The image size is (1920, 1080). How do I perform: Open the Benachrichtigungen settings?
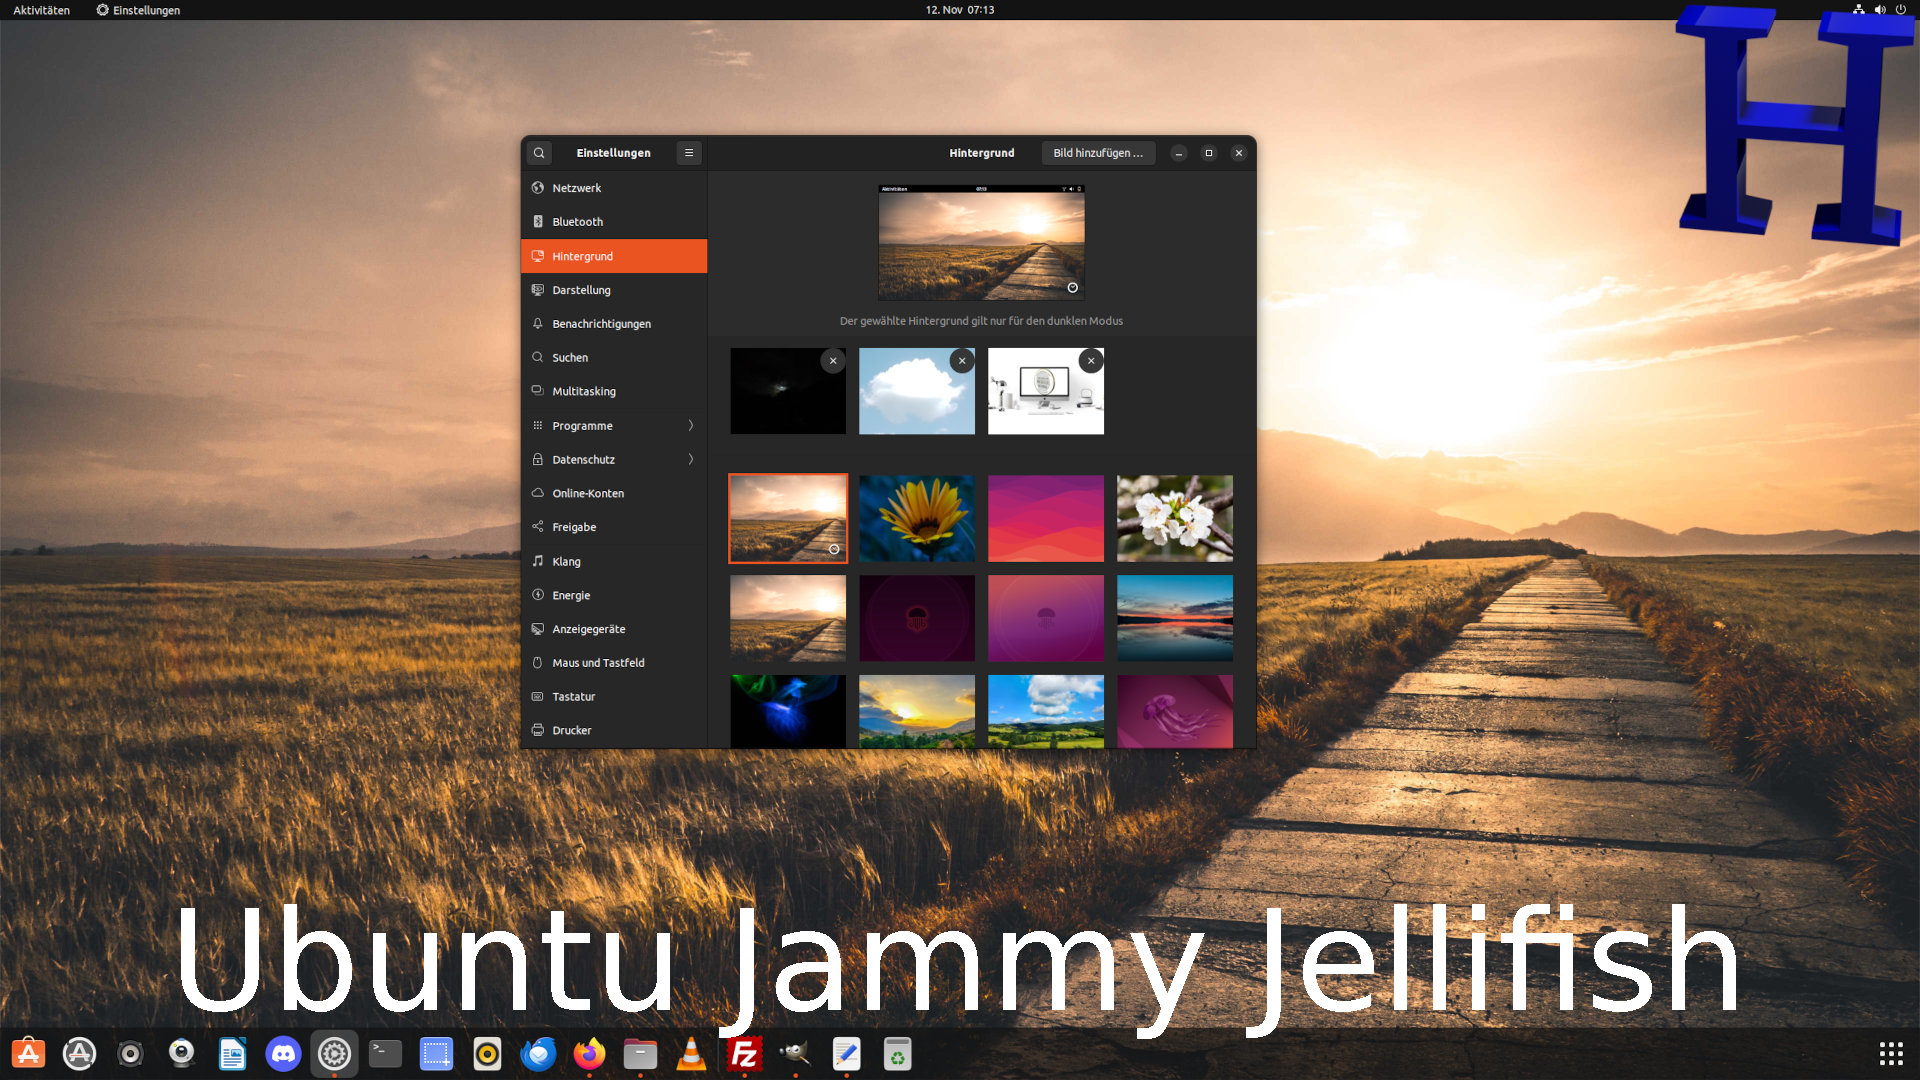[613, 323]
